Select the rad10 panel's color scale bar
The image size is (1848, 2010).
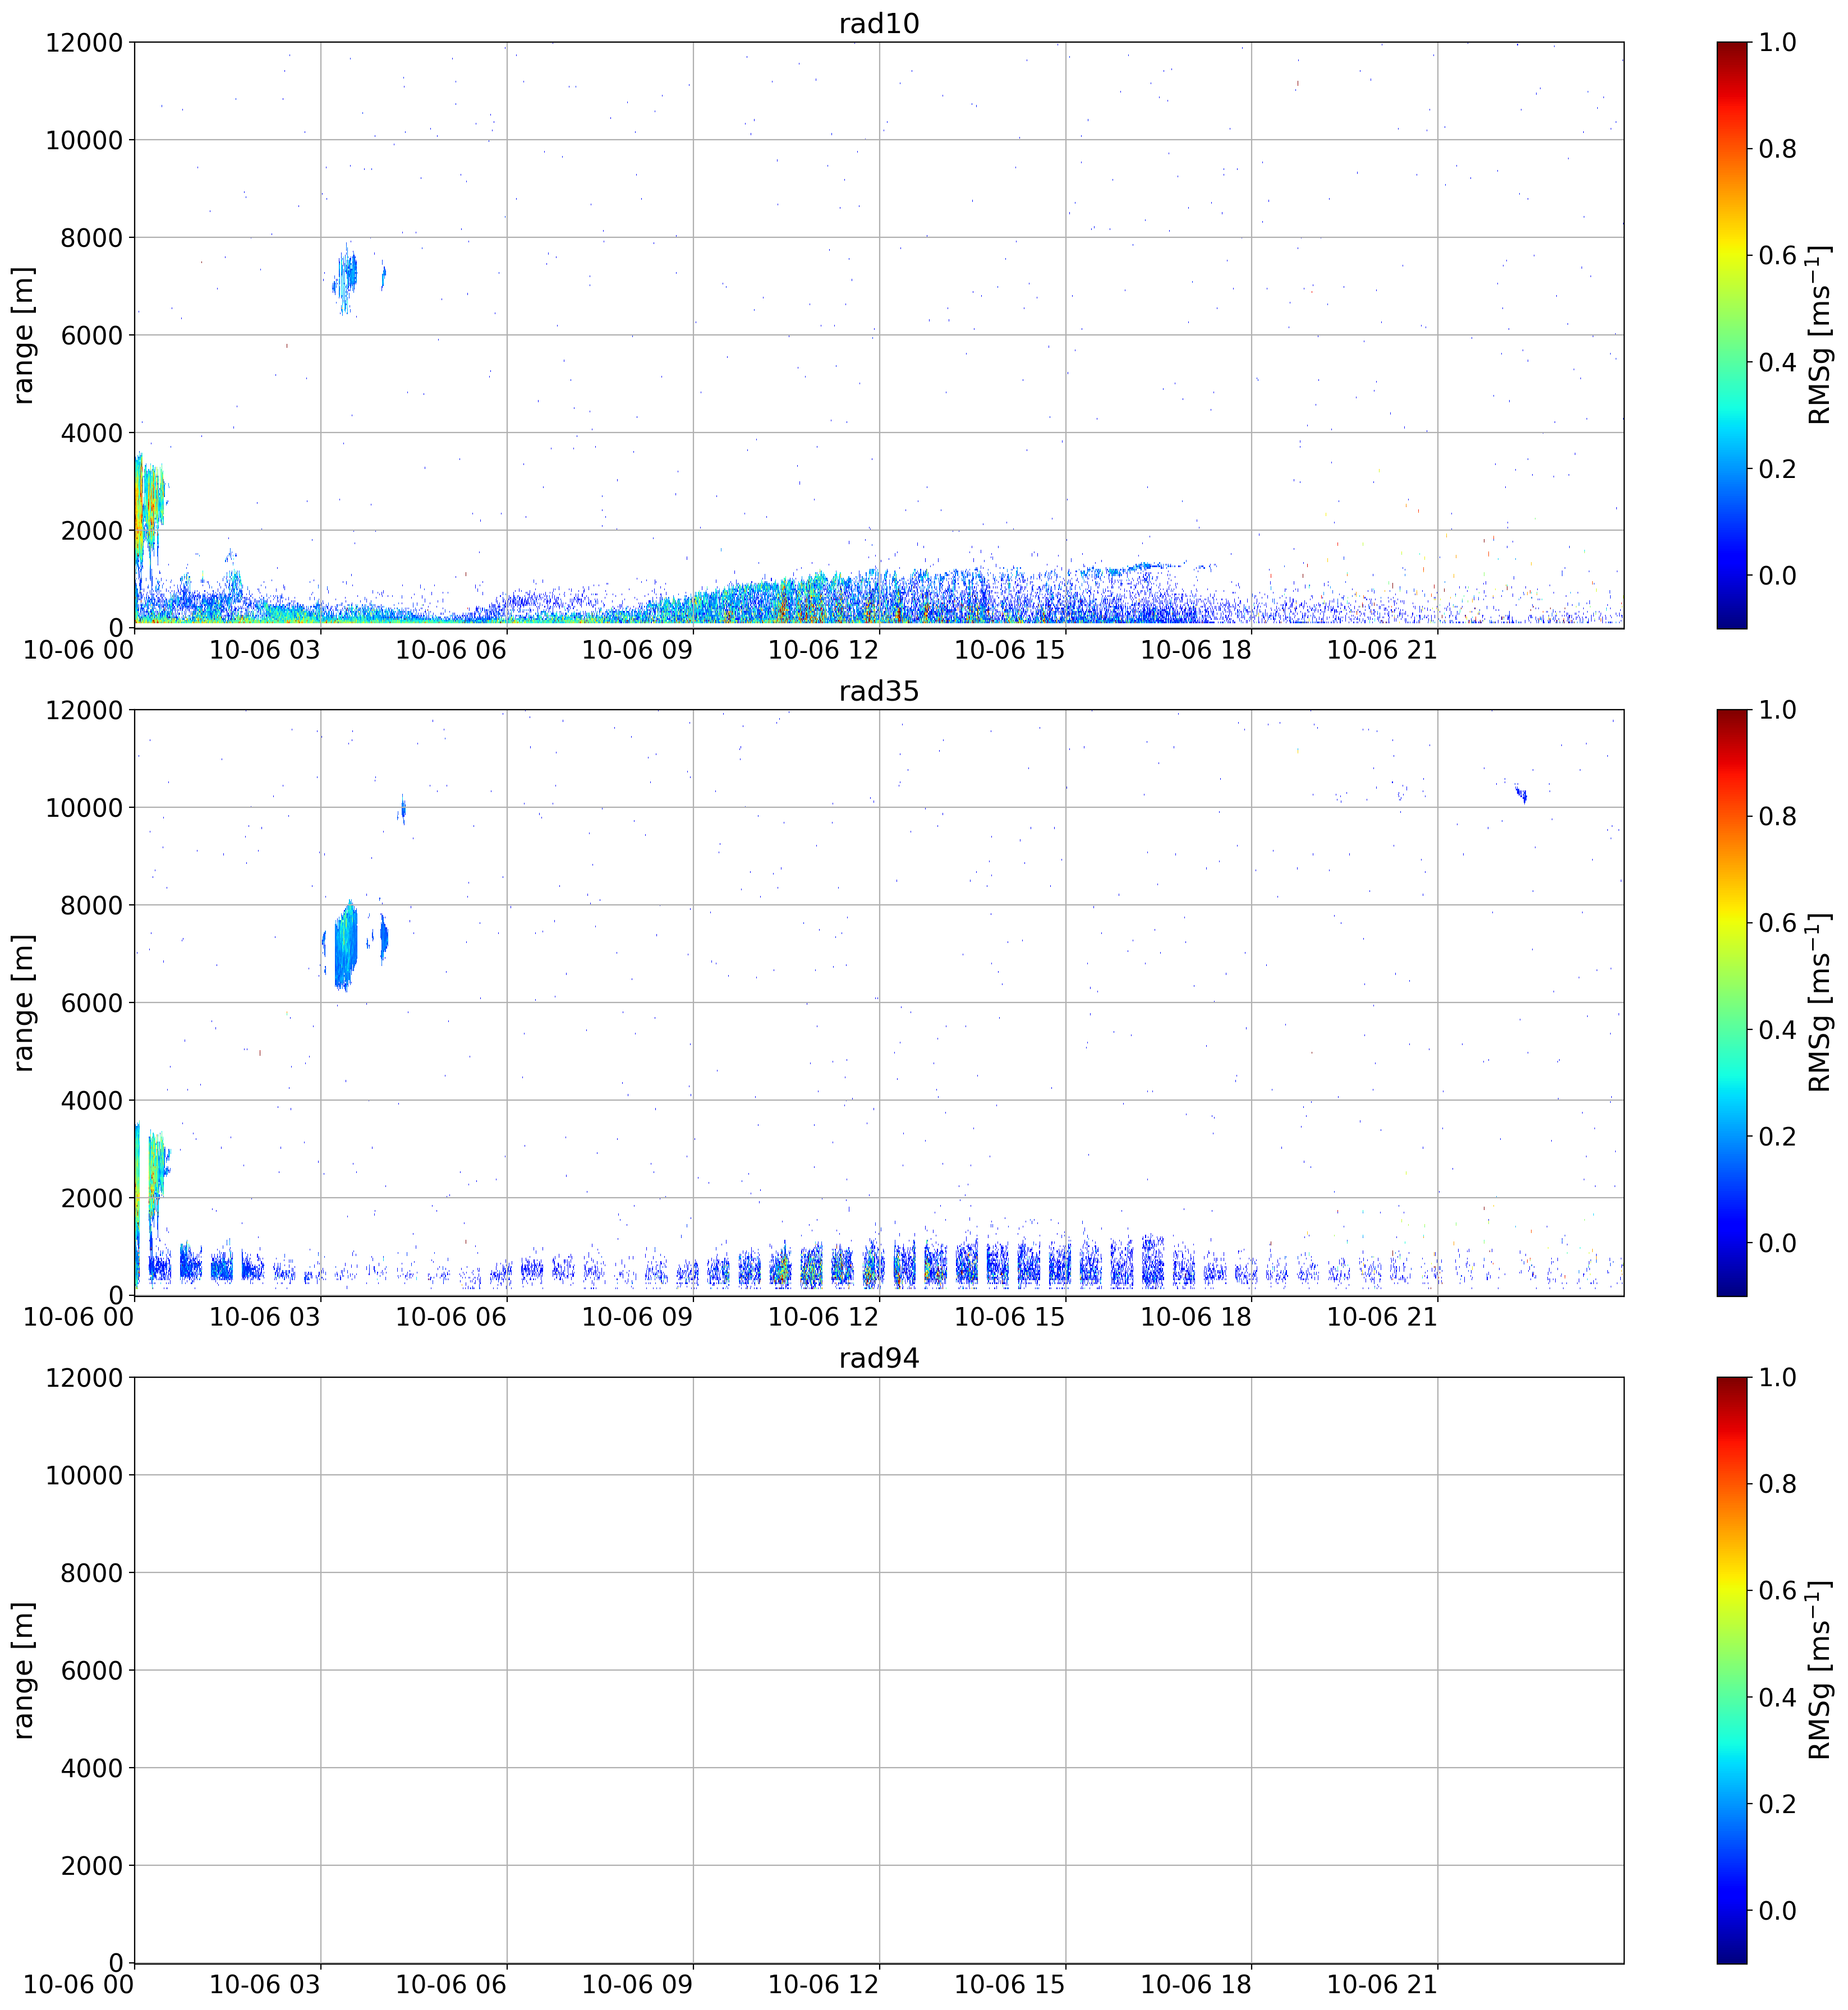click(x=1732, y=335)
